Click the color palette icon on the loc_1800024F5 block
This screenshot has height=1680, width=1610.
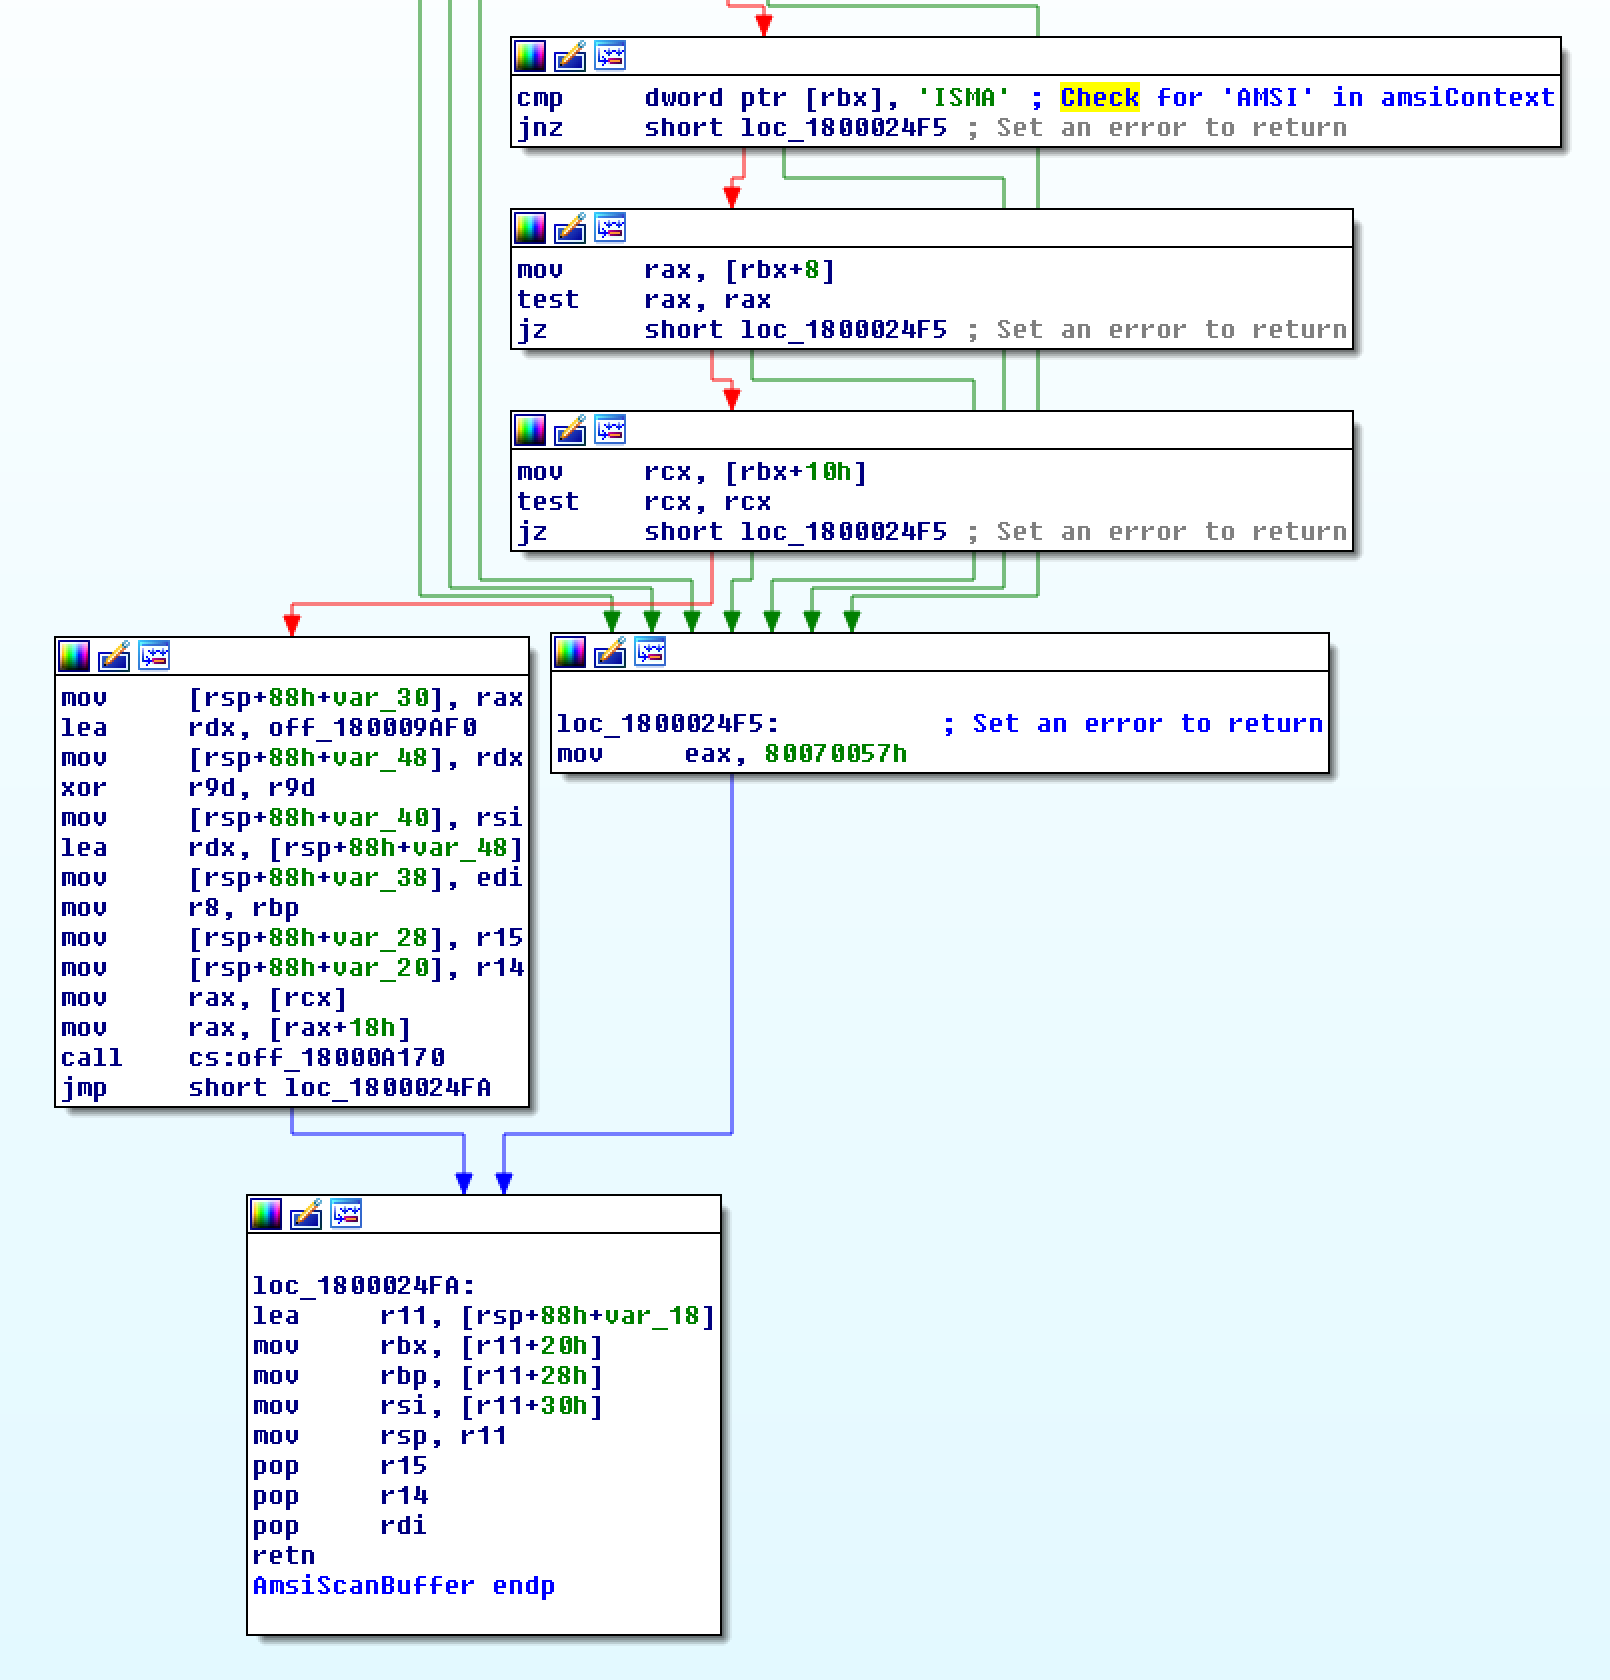click(570, 652)
